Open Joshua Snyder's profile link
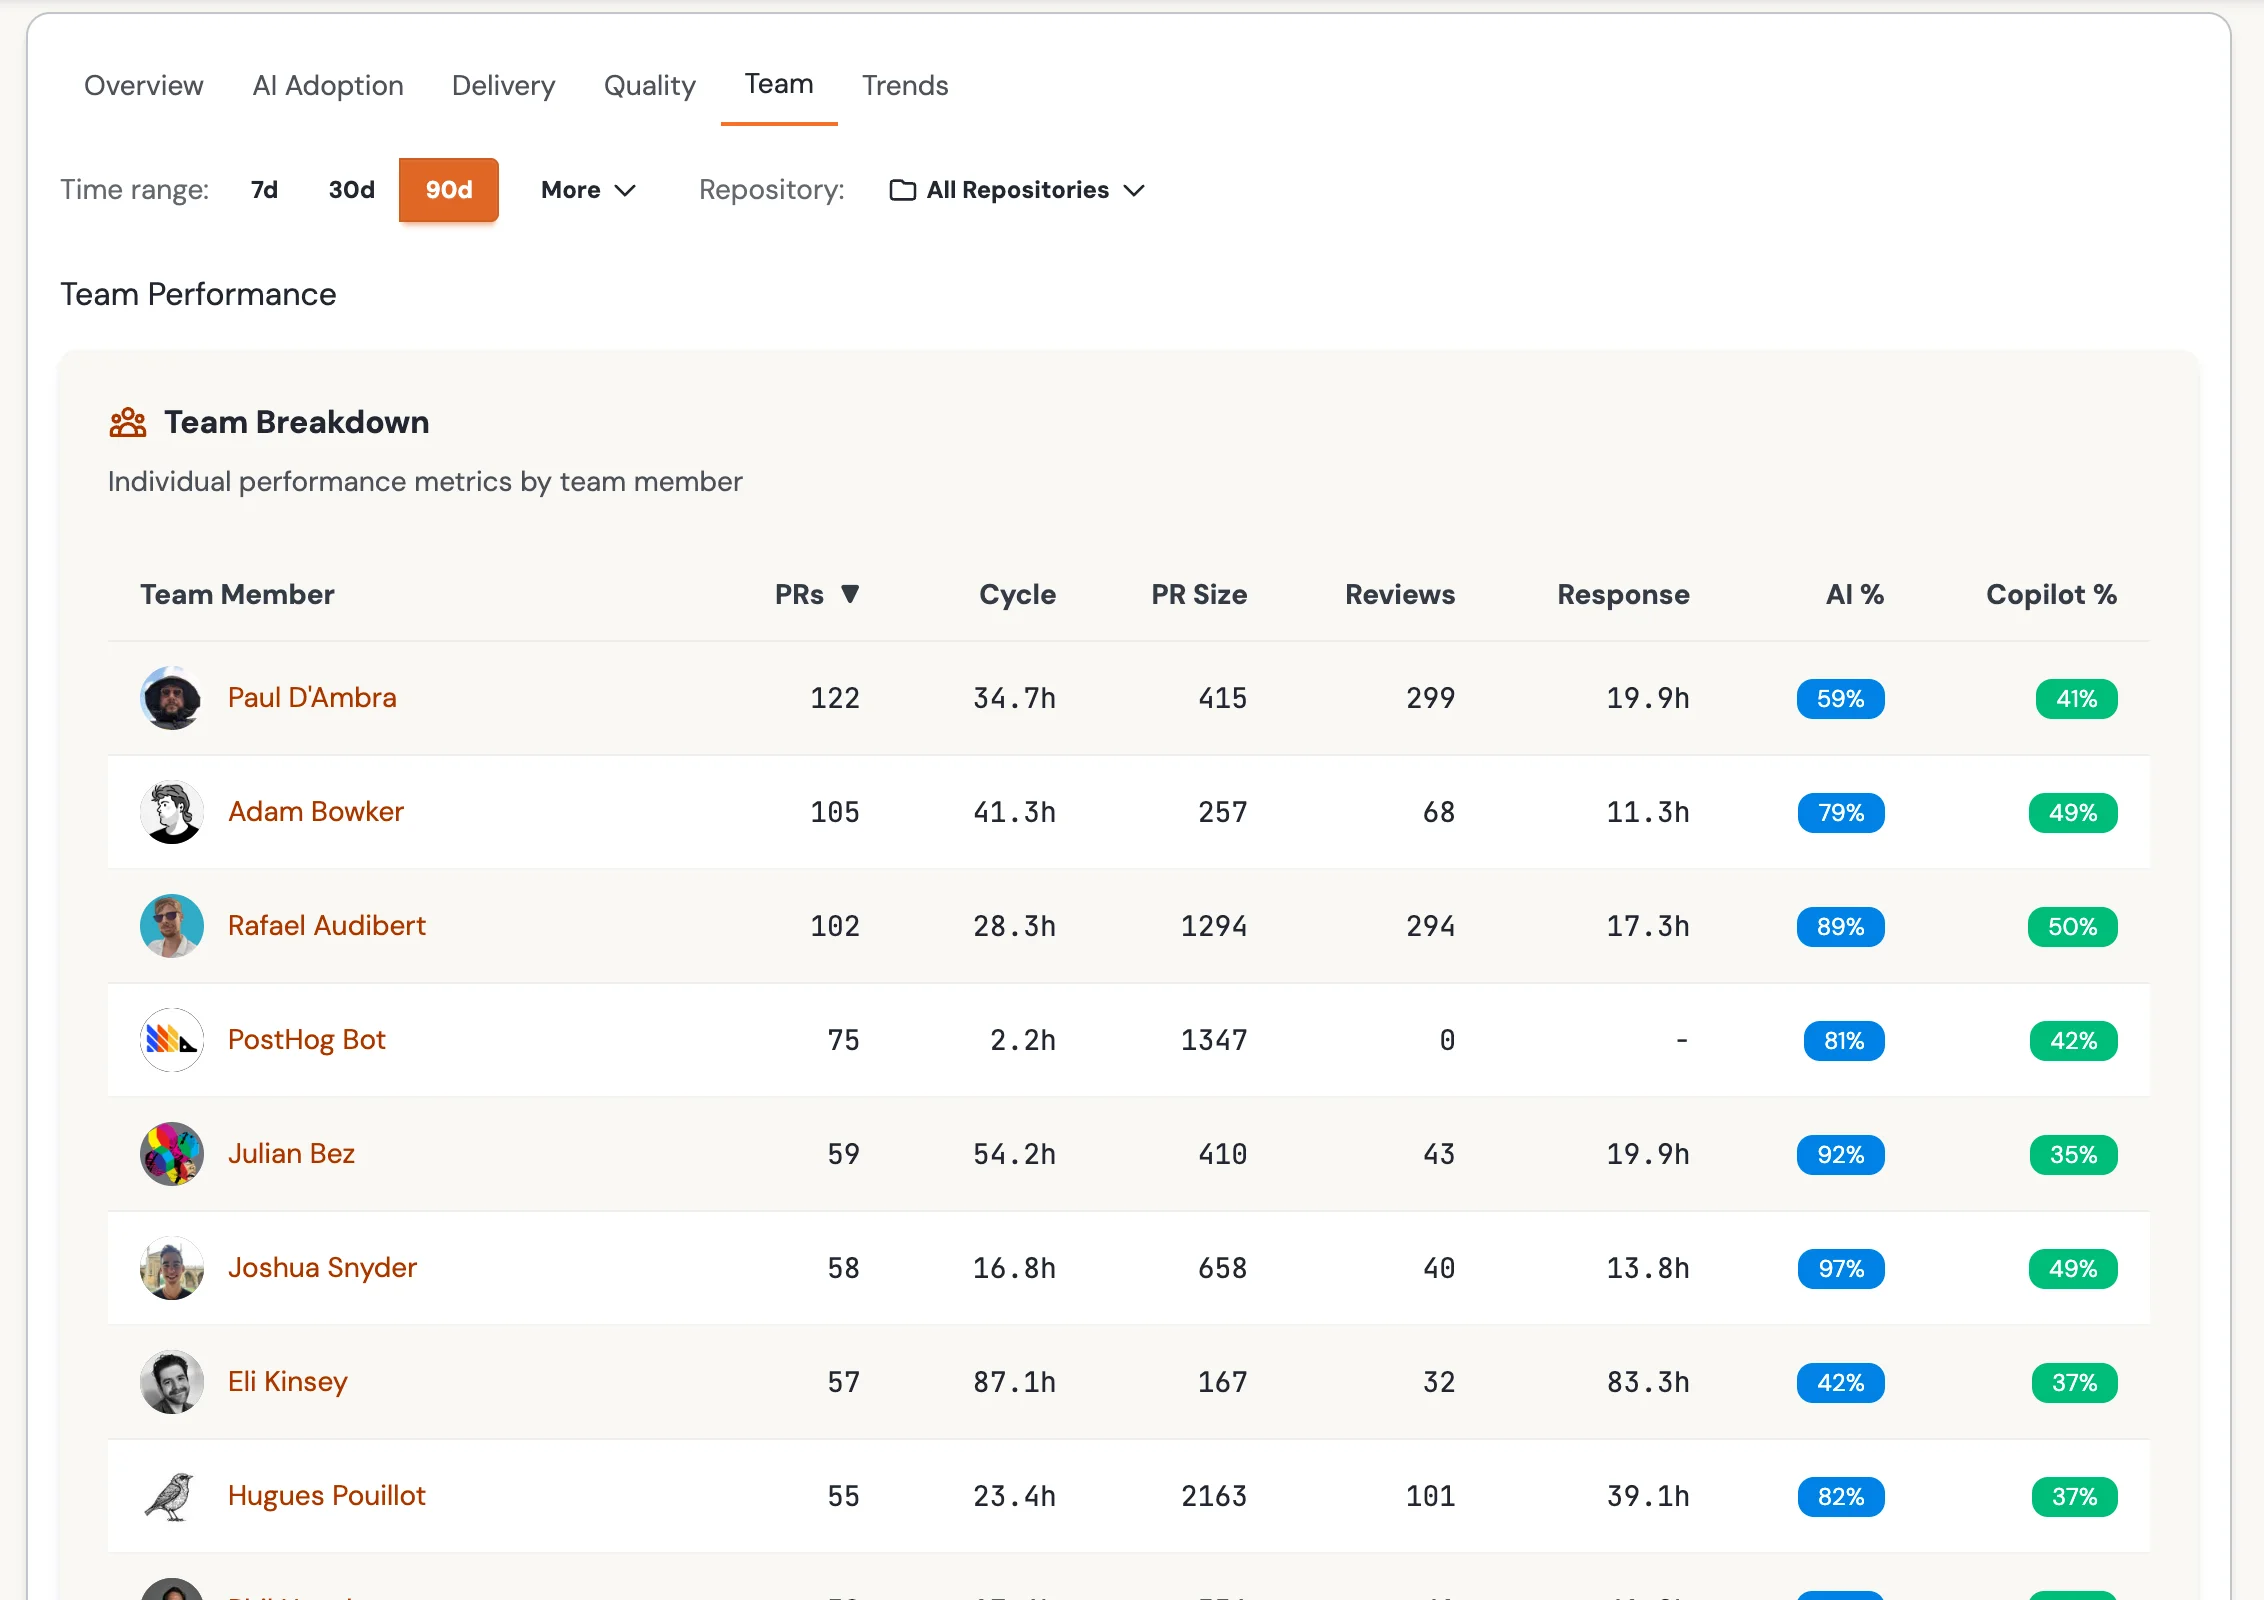This screenshot has width=2264, height=1600. (322, 1268)
